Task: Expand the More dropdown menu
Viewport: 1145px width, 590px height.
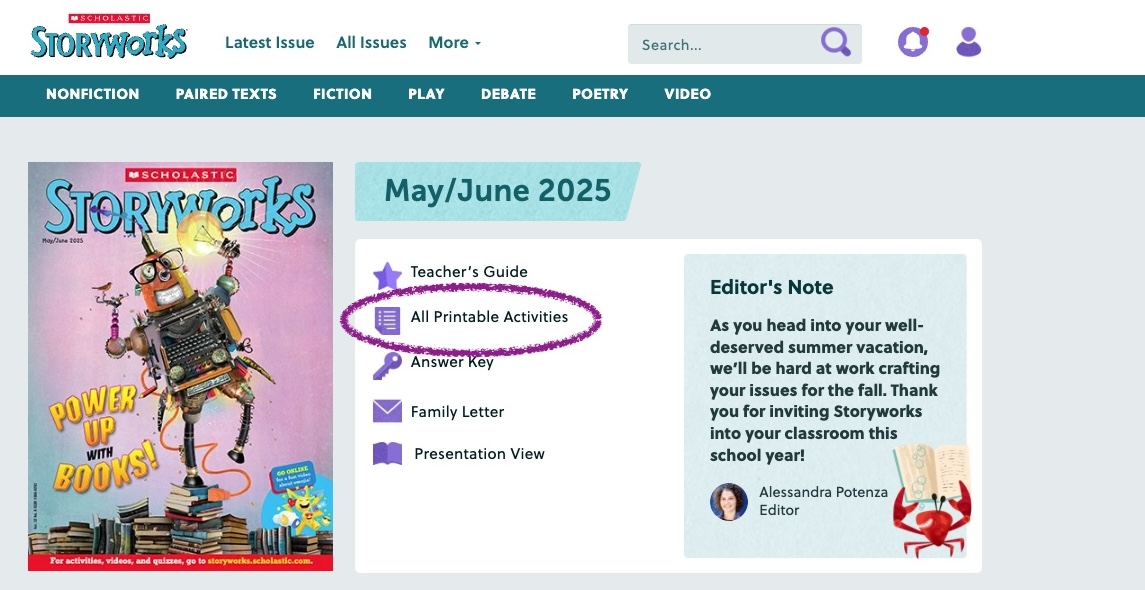Action: tap(454, 43)
